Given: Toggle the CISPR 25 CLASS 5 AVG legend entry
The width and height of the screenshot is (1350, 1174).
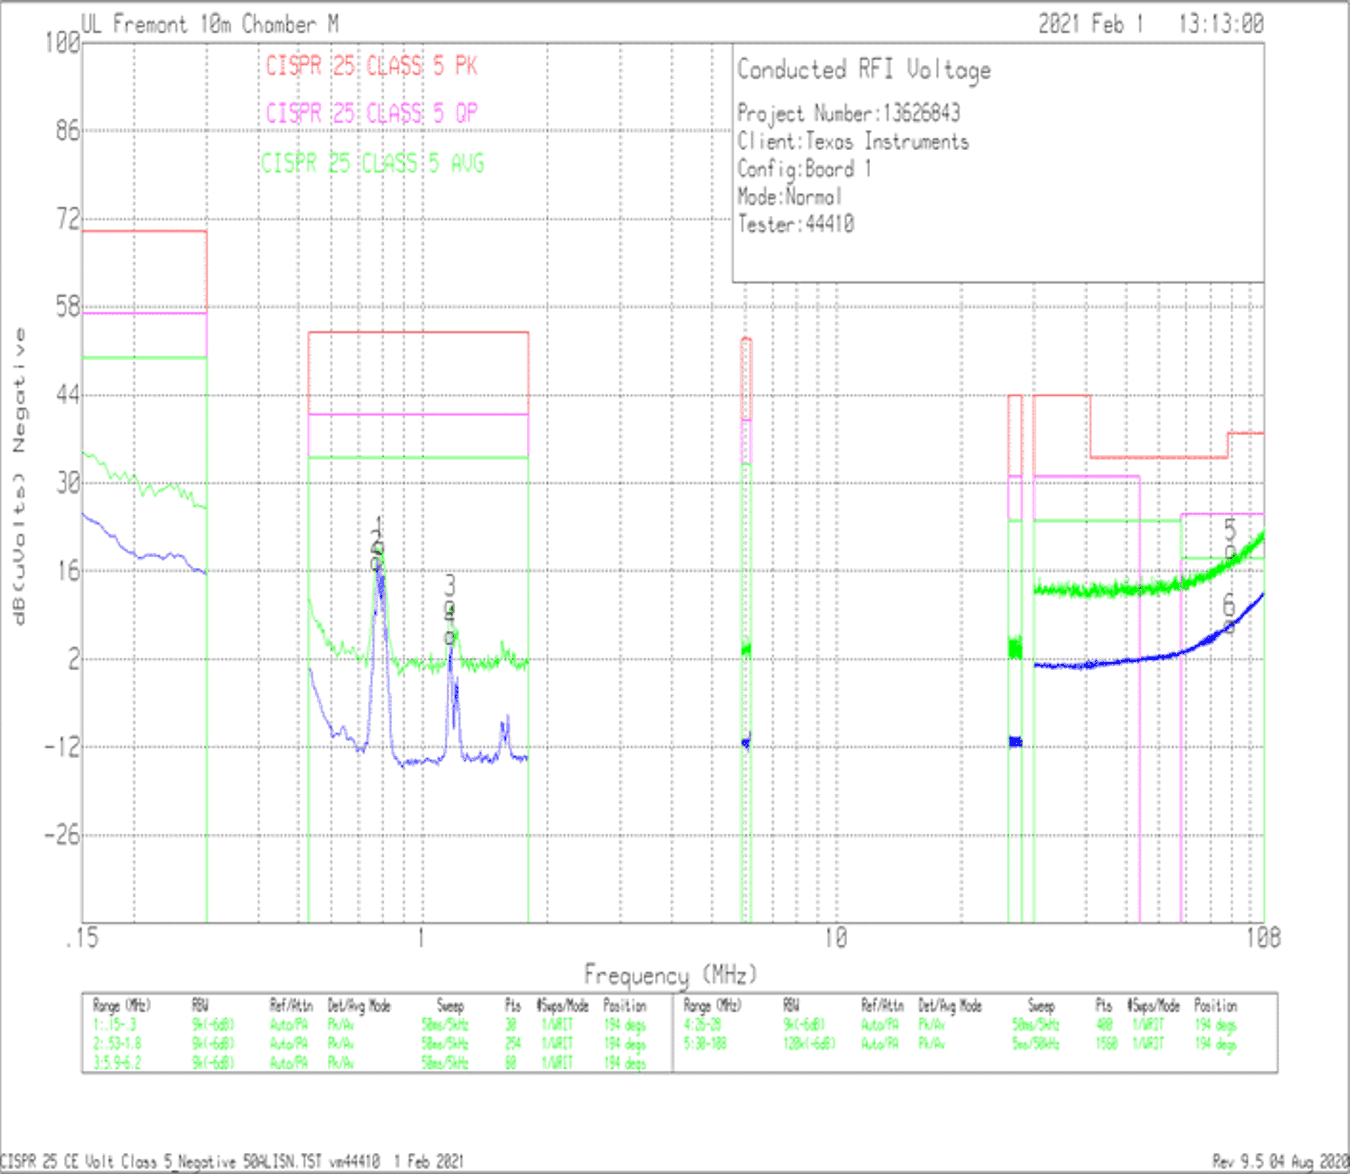Looking at the screenshot, I should click(x=372, y=163).
